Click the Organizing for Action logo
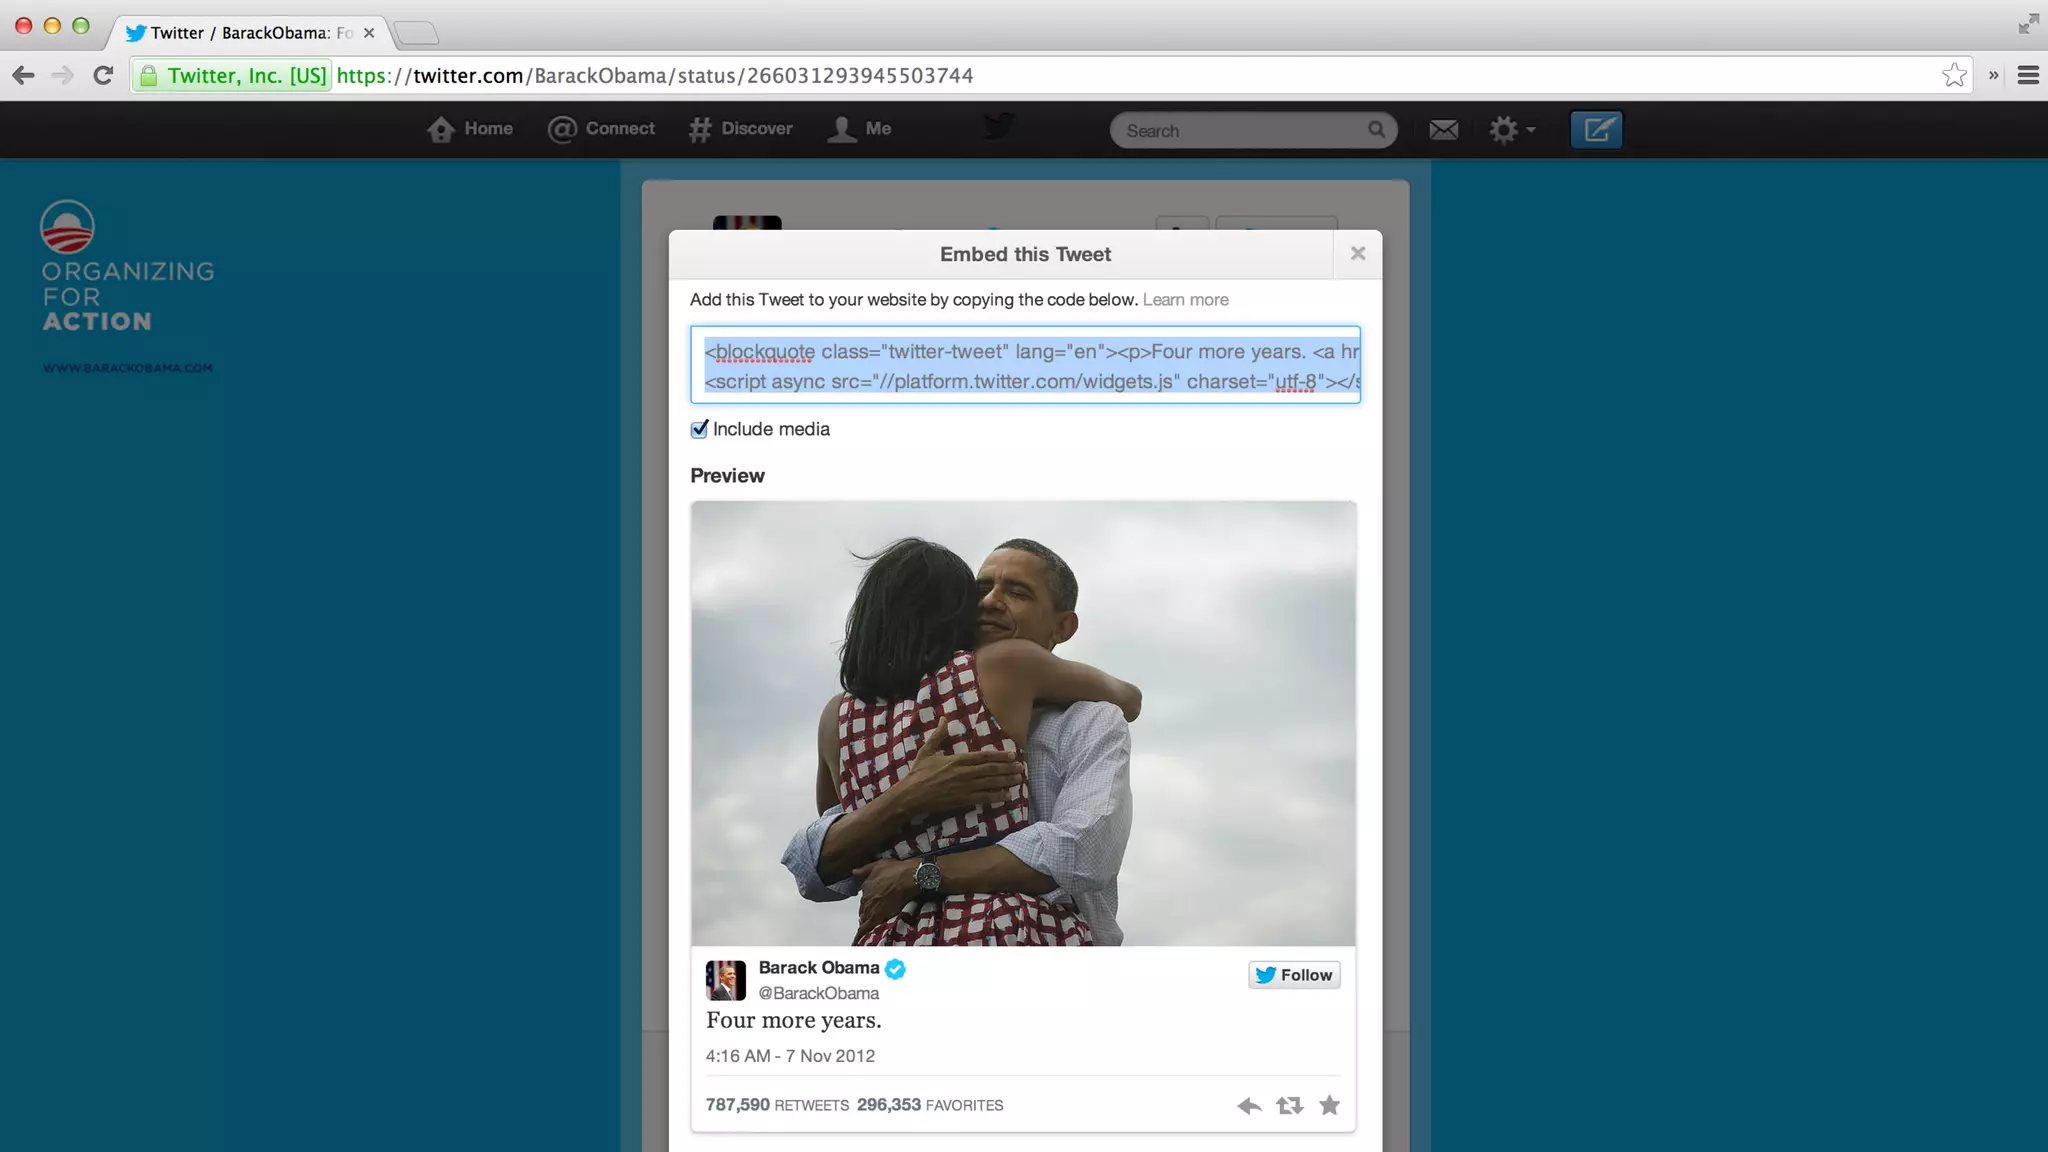2048x1152 pixels. [x=127, y=267]
